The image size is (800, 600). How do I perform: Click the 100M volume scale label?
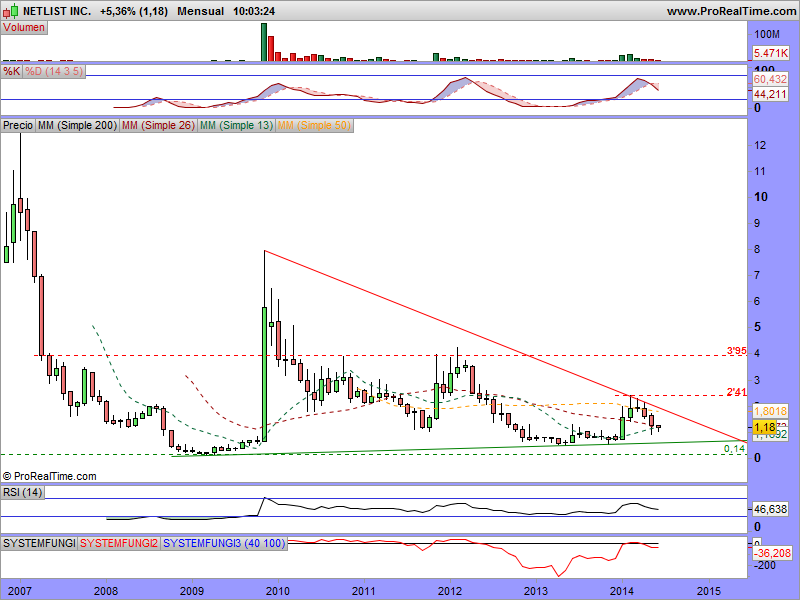[767, 34]
